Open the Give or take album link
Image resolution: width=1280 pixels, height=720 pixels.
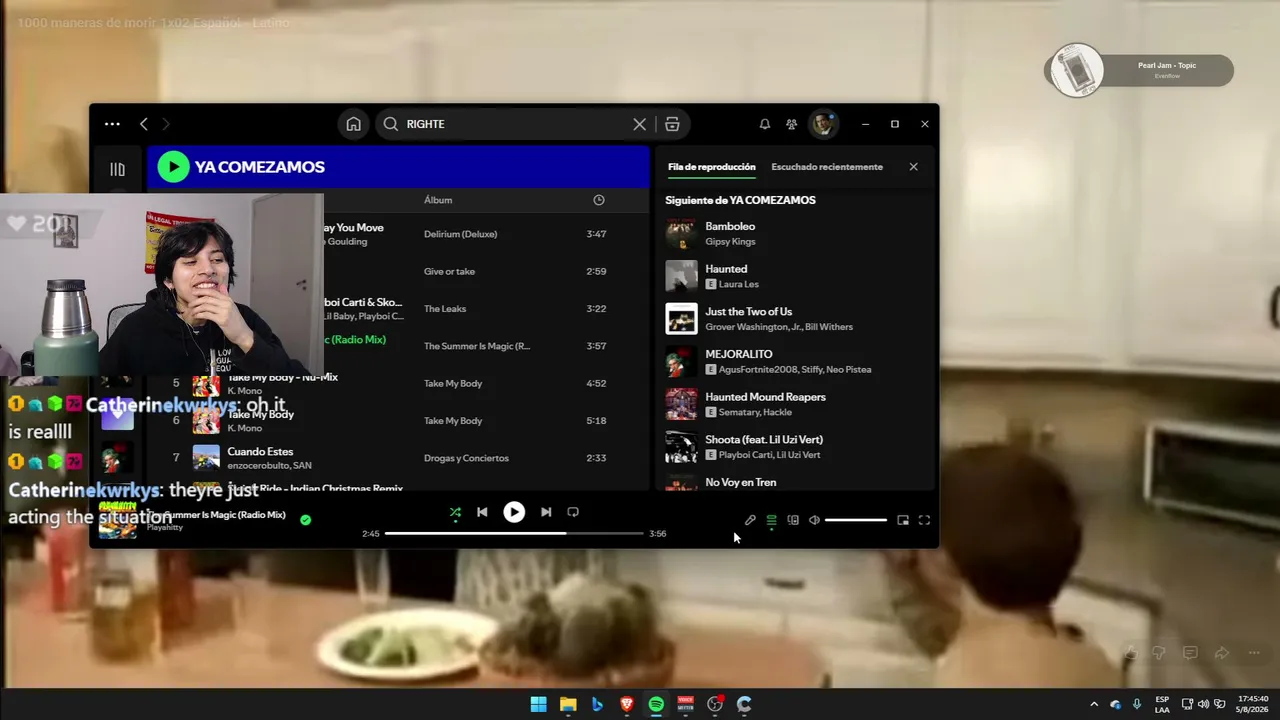click(x=449, y=272)
